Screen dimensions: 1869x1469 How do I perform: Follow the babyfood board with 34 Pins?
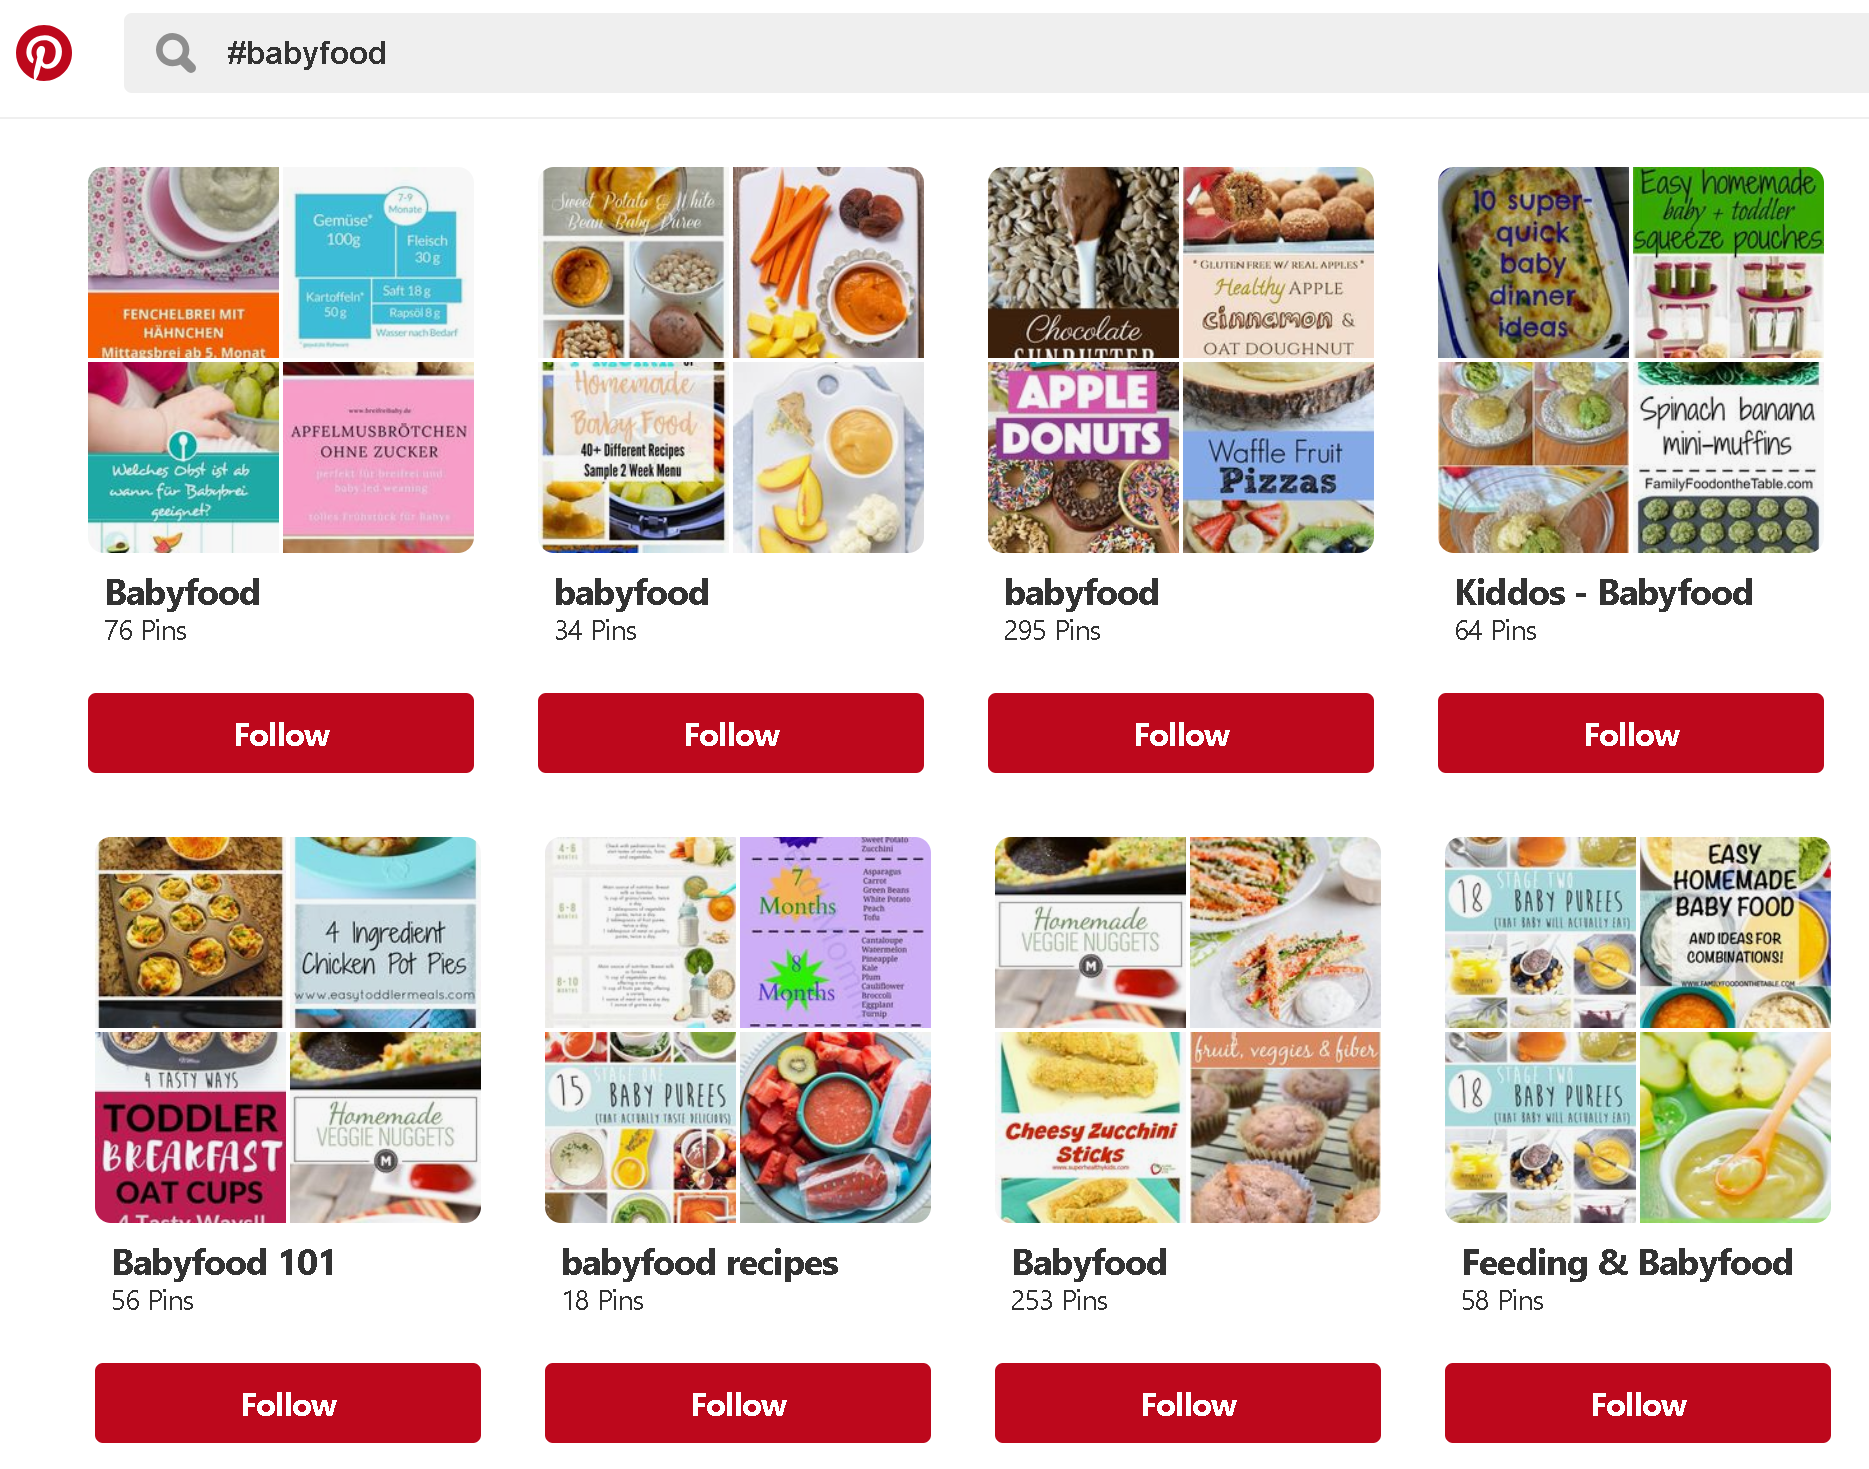731,733
